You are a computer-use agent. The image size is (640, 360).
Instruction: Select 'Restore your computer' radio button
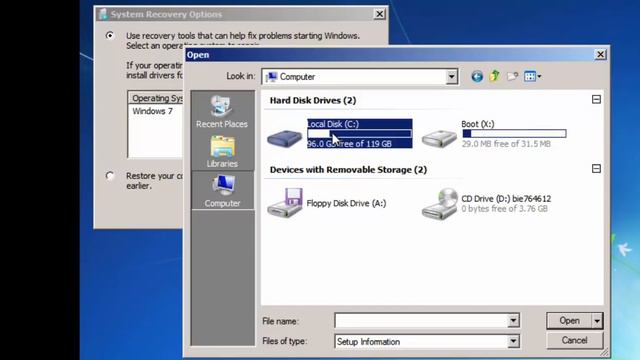(x=110, y=176)
